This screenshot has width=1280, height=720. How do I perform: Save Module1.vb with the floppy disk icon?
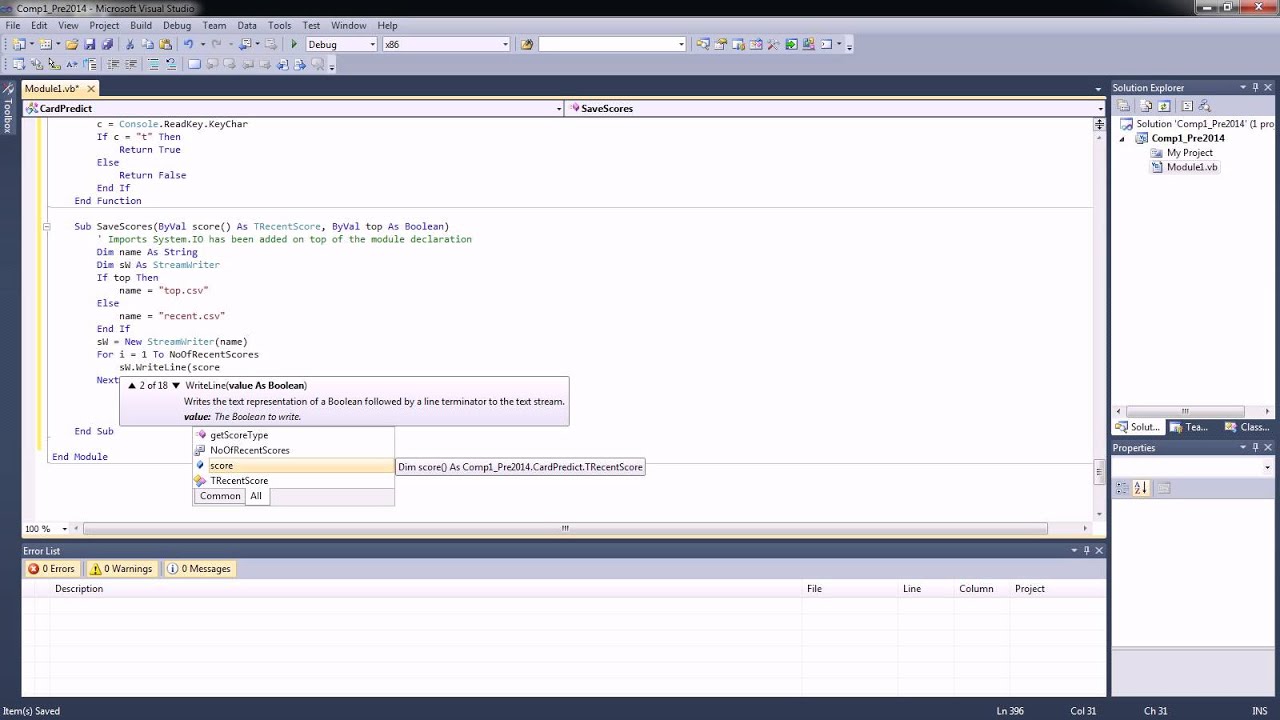click(x=90, y=44)
